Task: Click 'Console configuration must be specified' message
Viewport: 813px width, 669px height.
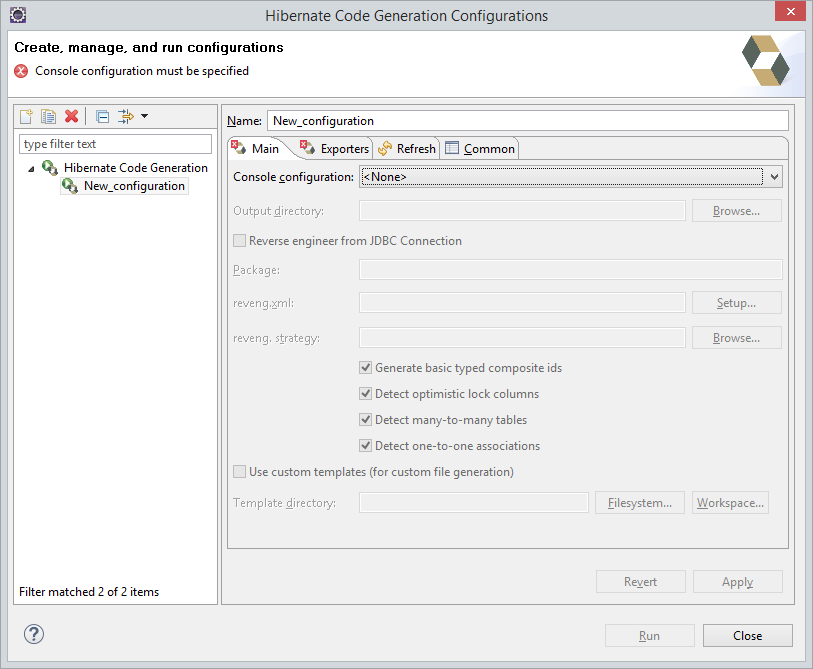Action: point(142,71)
